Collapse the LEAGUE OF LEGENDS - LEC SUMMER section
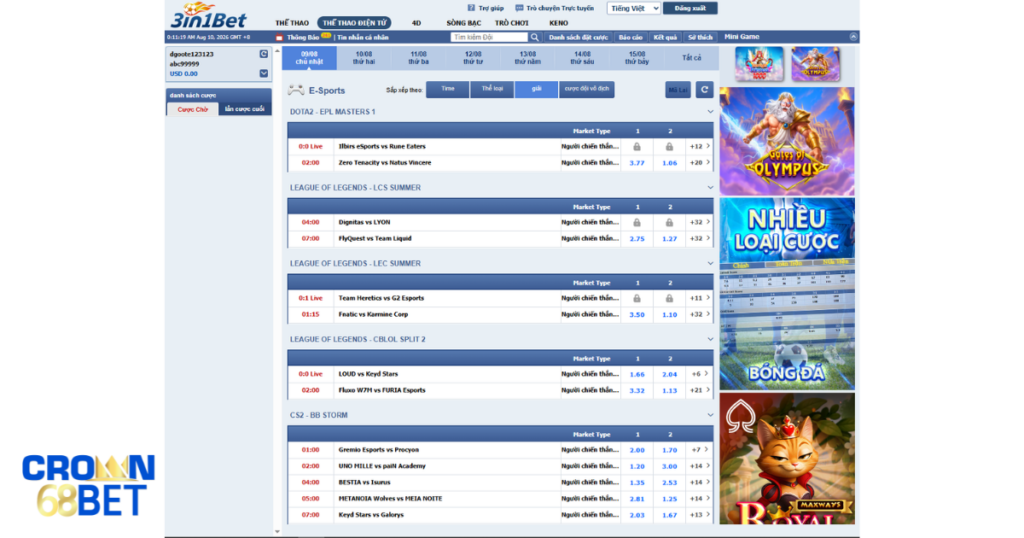This screenshot has height=538, width=1024. pyautogui.click(x=710, y=263)
